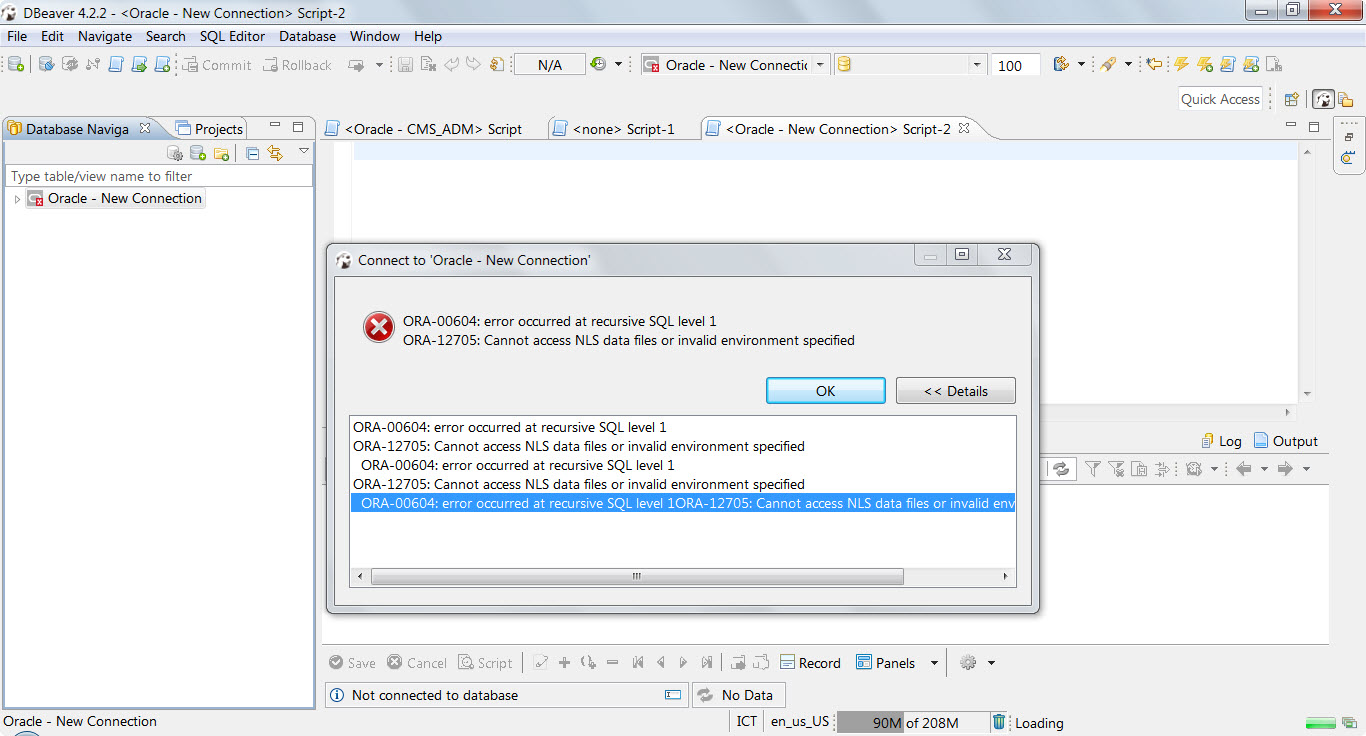Open the SQL Editor menu
The height and width of the screenshot is (736, 1366).
point(232,36)
